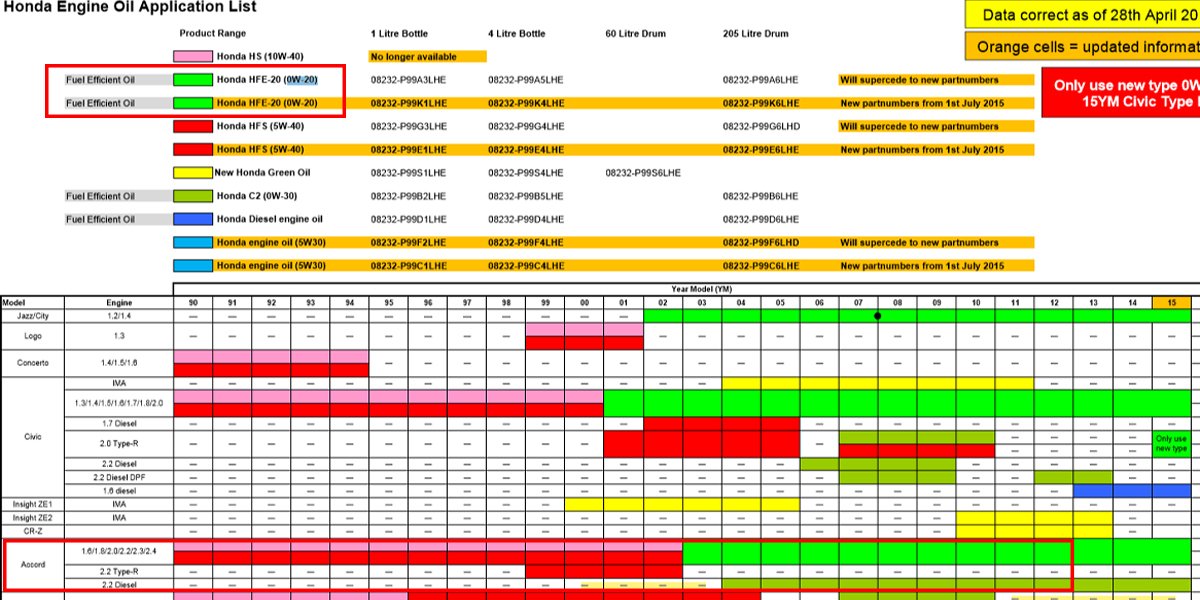Image resolution: width=1200 pixels, height=600 pixels.
Task: Select part number 08232-P99F2LHE
Action: 409,243
